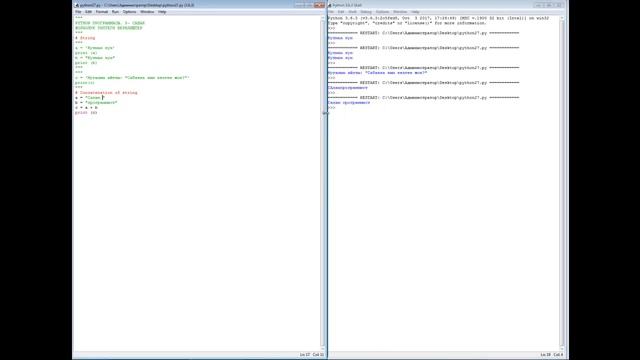Open the Run menu in the editor window
Viewport: 640px width, 360px height.
tap(115, 12)
